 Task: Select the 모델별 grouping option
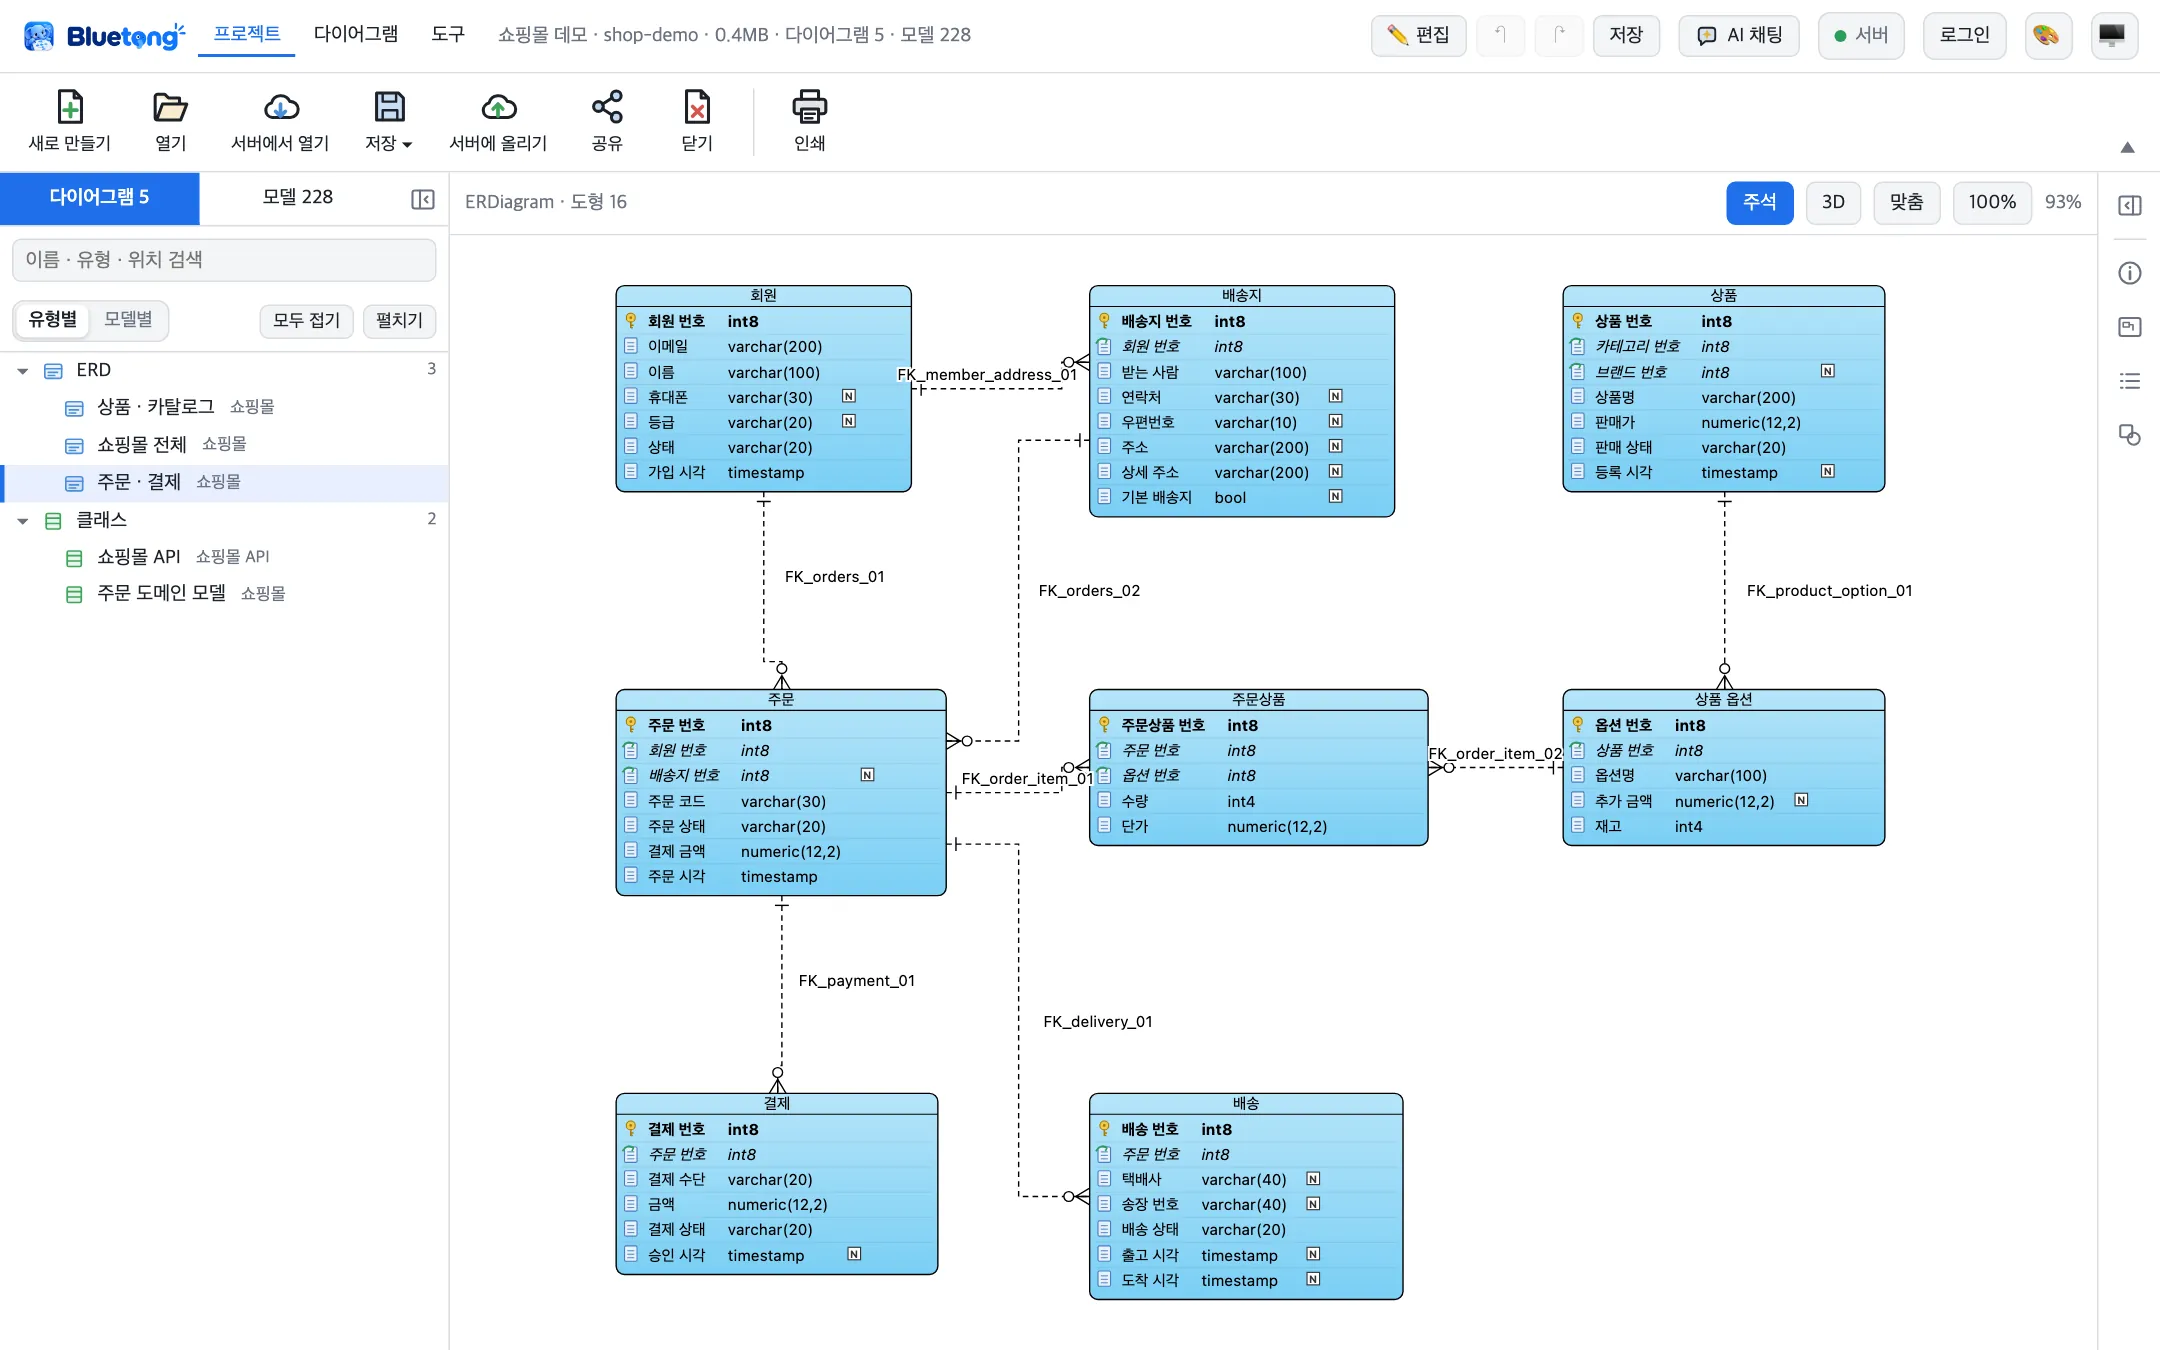click(x=128, y=320)
